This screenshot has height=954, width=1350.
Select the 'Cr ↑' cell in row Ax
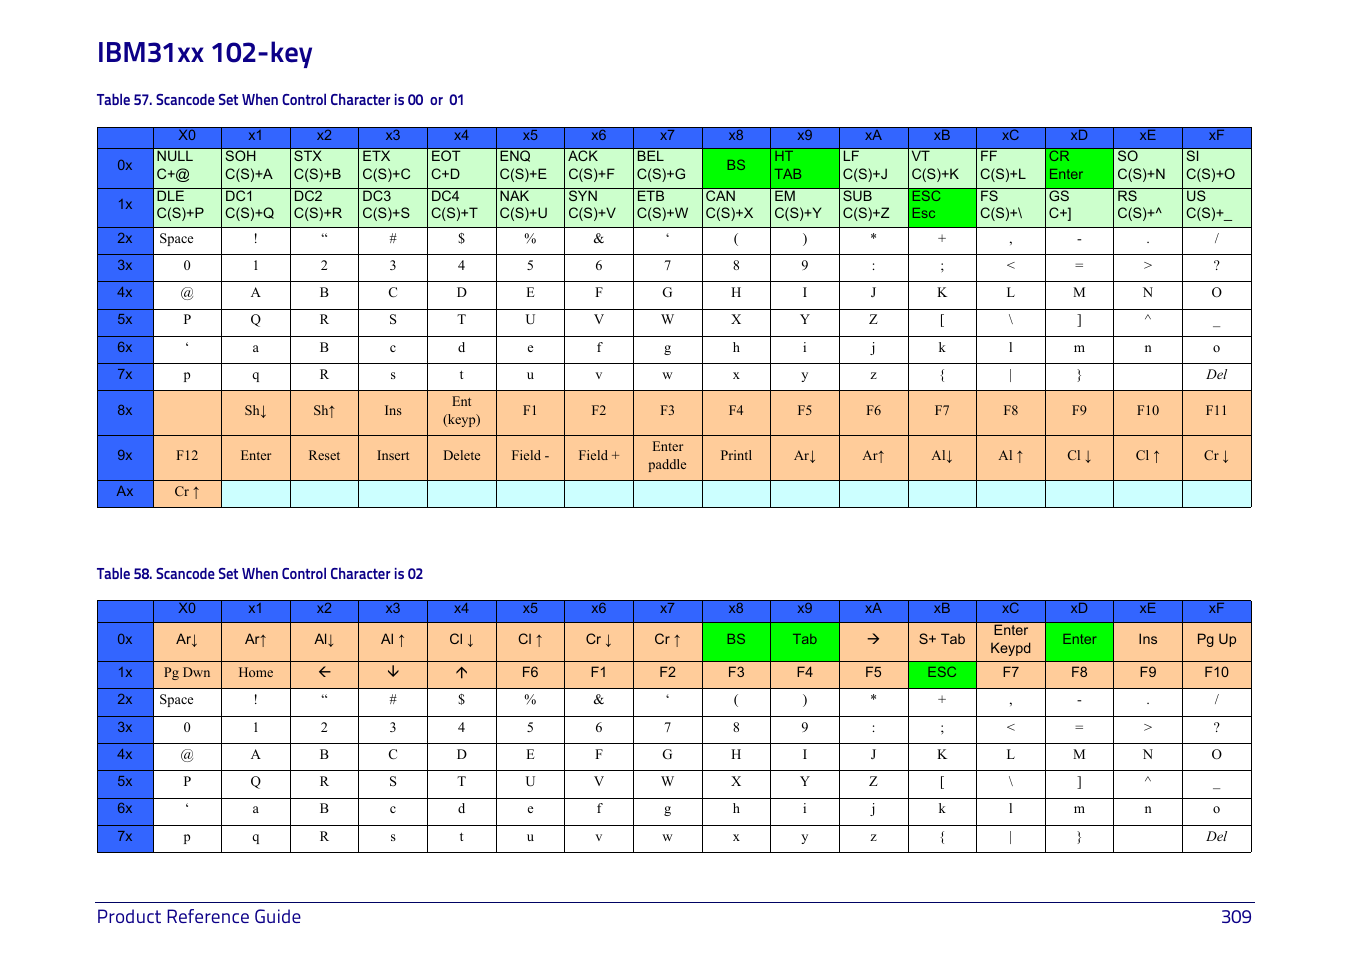187,493
